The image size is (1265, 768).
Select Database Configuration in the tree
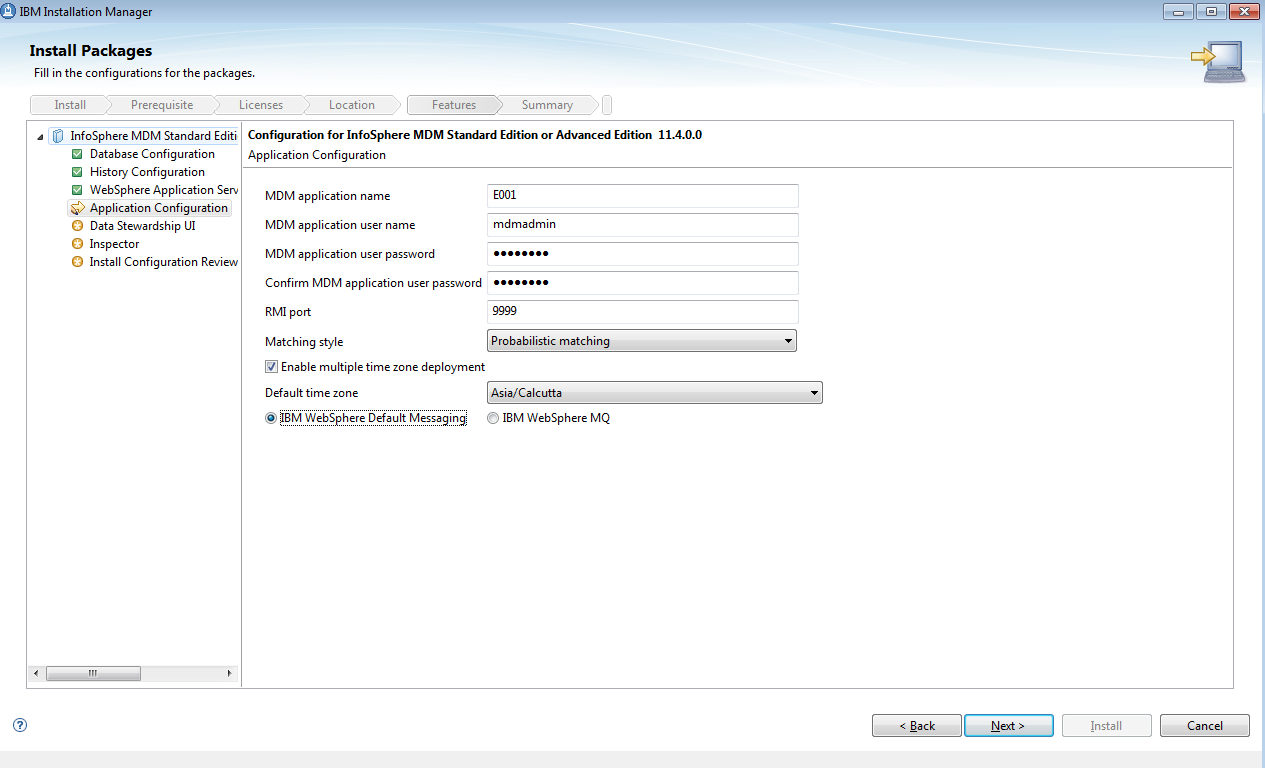click(152, 154)
